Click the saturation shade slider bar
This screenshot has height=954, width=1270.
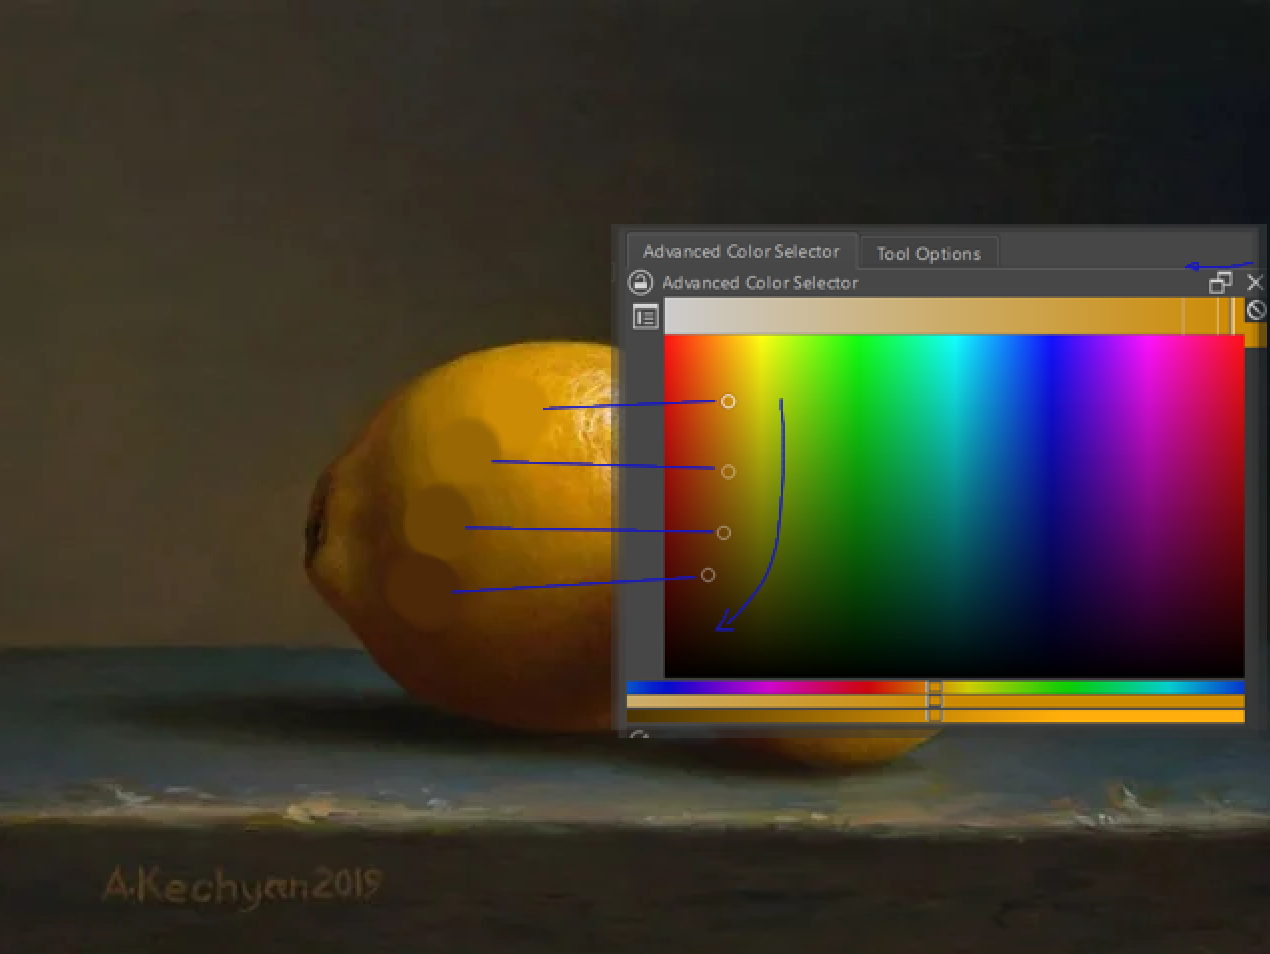point(935,701)
